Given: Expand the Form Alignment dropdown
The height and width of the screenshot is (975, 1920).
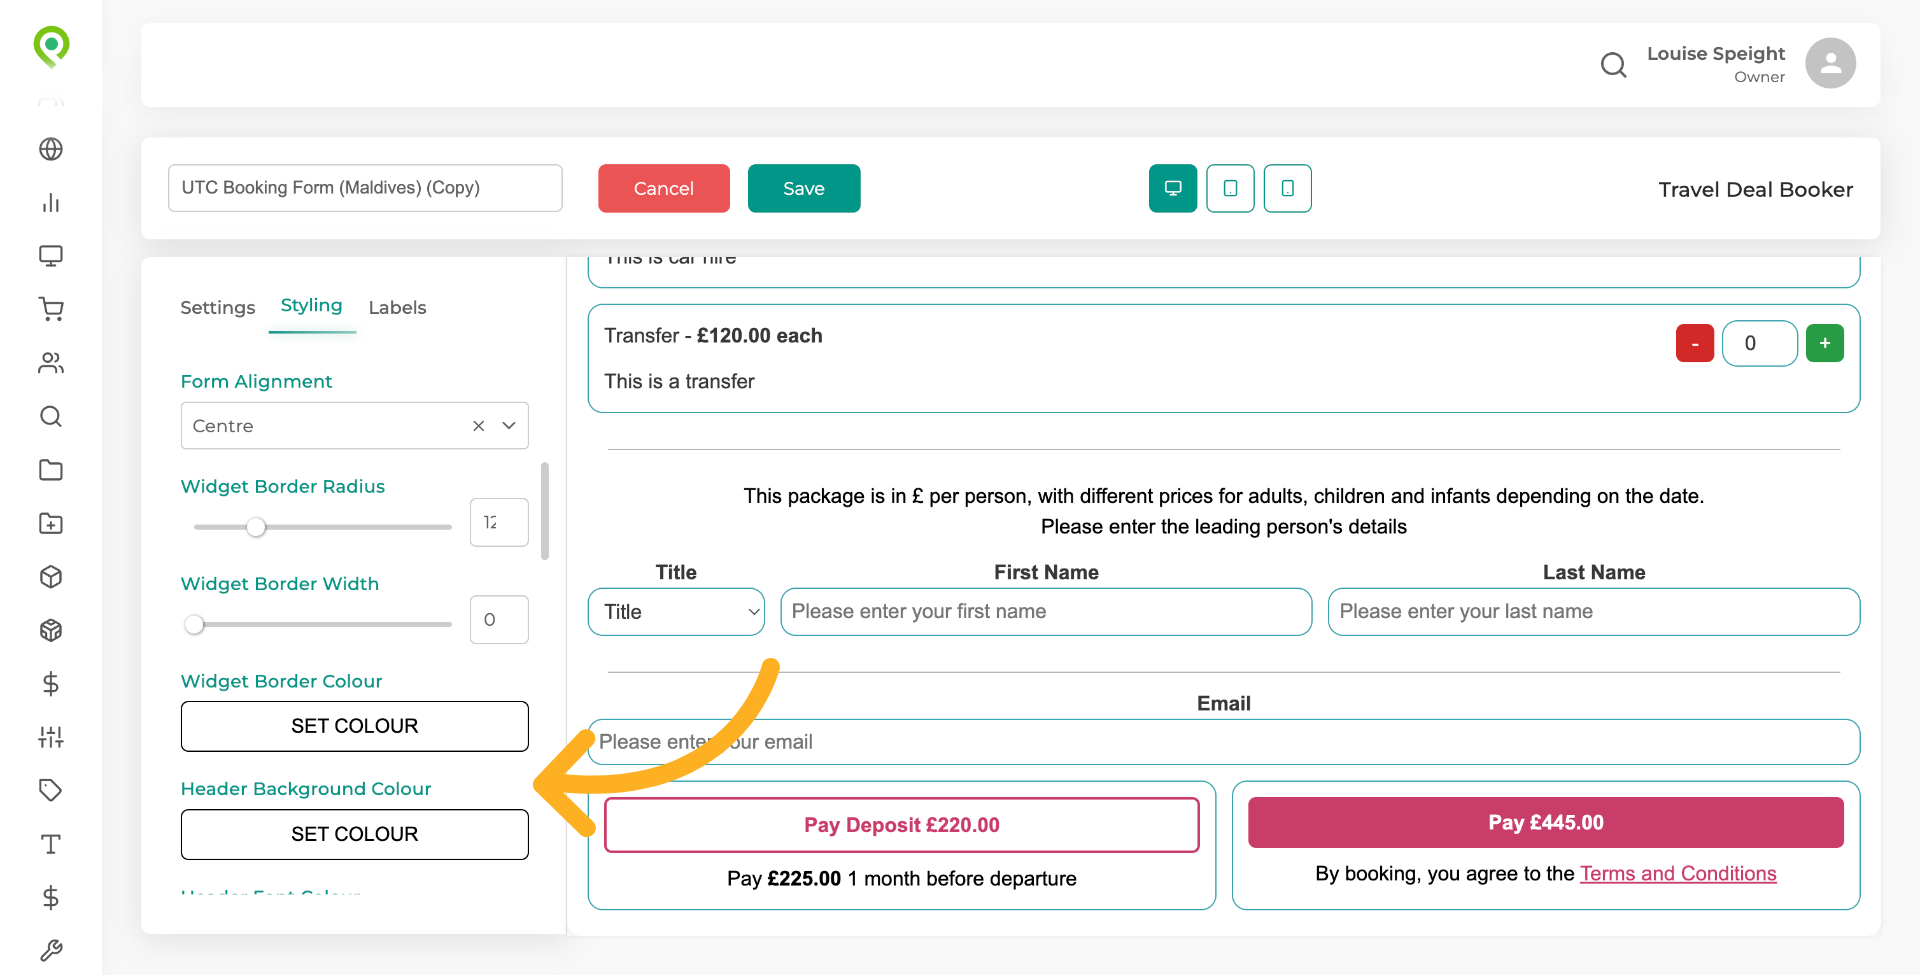Looking at the screenshot, I should point(509,426).
